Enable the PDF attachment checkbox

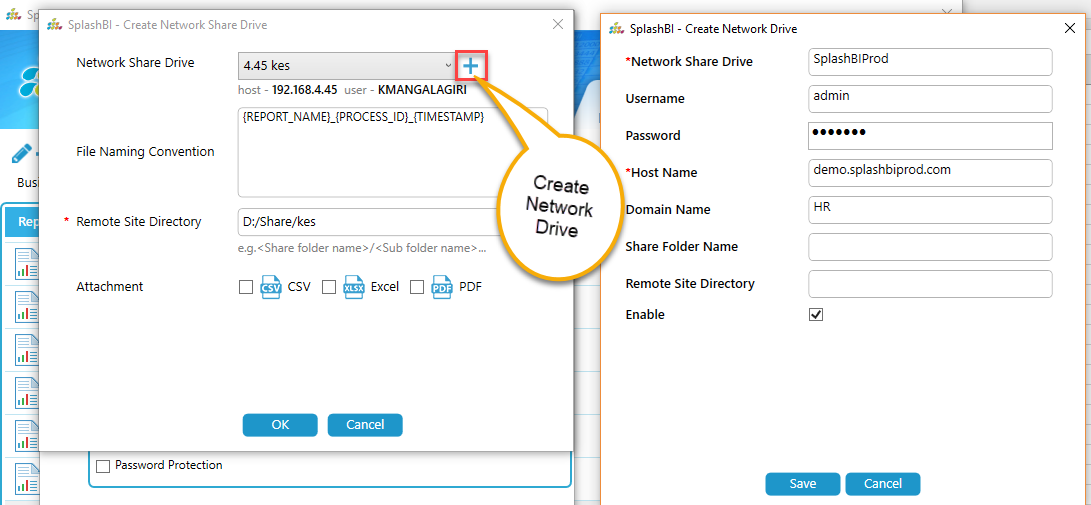tap(417, 287)
